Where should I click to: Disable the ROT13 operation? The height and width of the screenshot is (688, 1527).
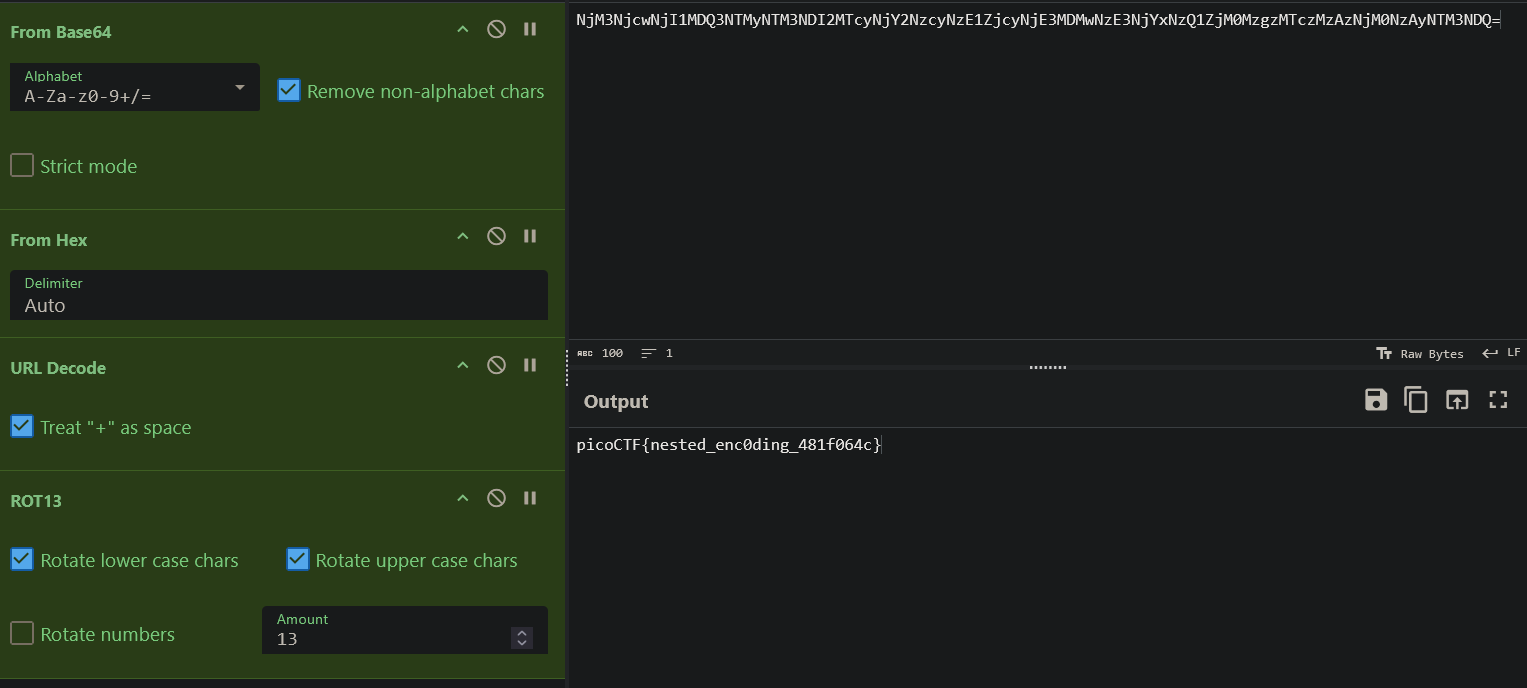496,498
